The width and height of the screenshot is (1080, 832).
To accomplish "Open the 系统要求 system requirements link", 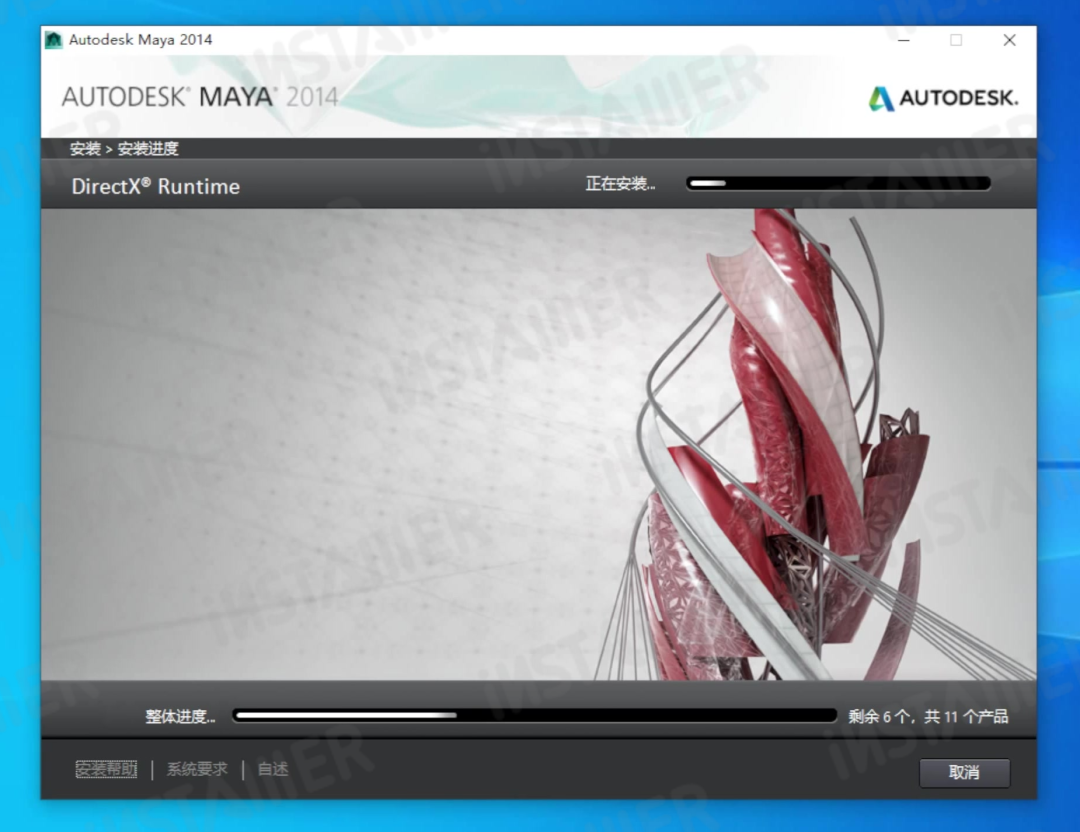I will tap(197, 769).
